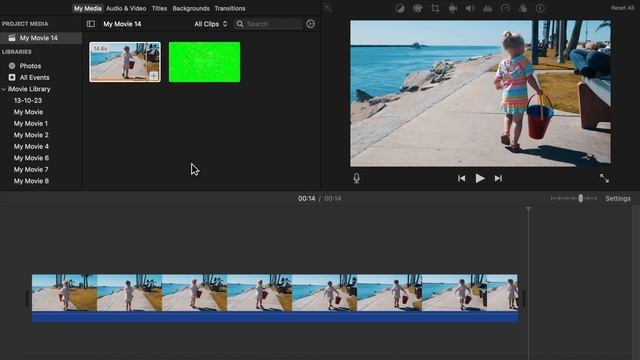The width and height of the screenshot is (640, 360).
Task: Select My Movie 14 in Project Media
Action: (x=41, y=38)
